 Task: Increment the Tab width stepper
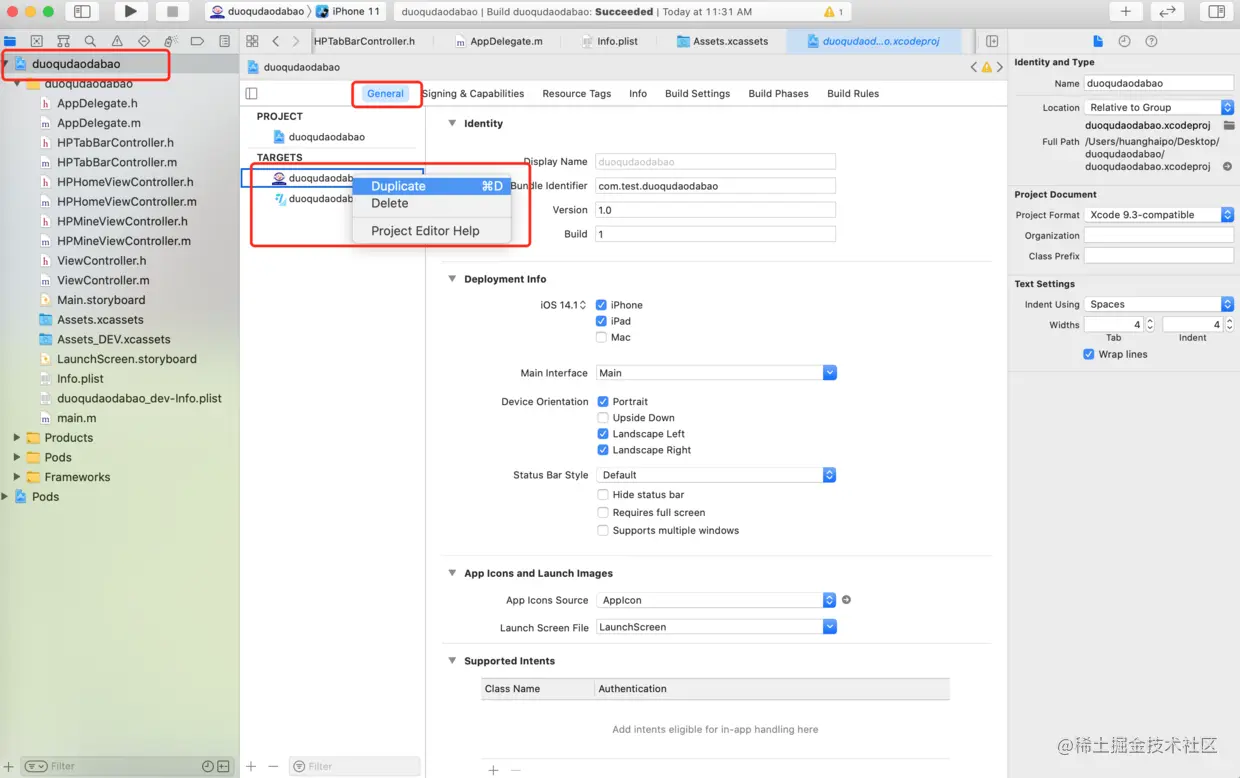click(x=1150, y=321)
